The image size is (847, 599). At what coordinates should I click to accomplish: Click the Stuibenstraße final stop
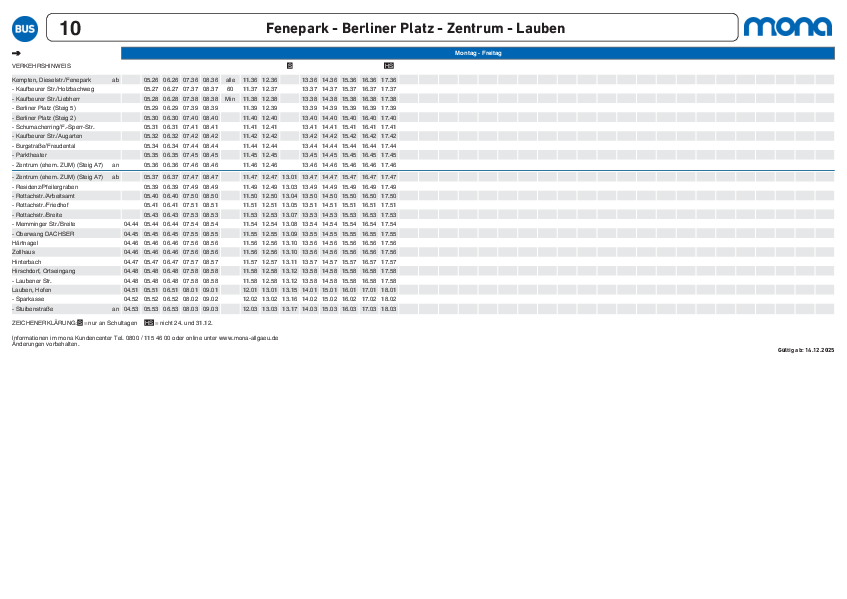tap(35, 309)
